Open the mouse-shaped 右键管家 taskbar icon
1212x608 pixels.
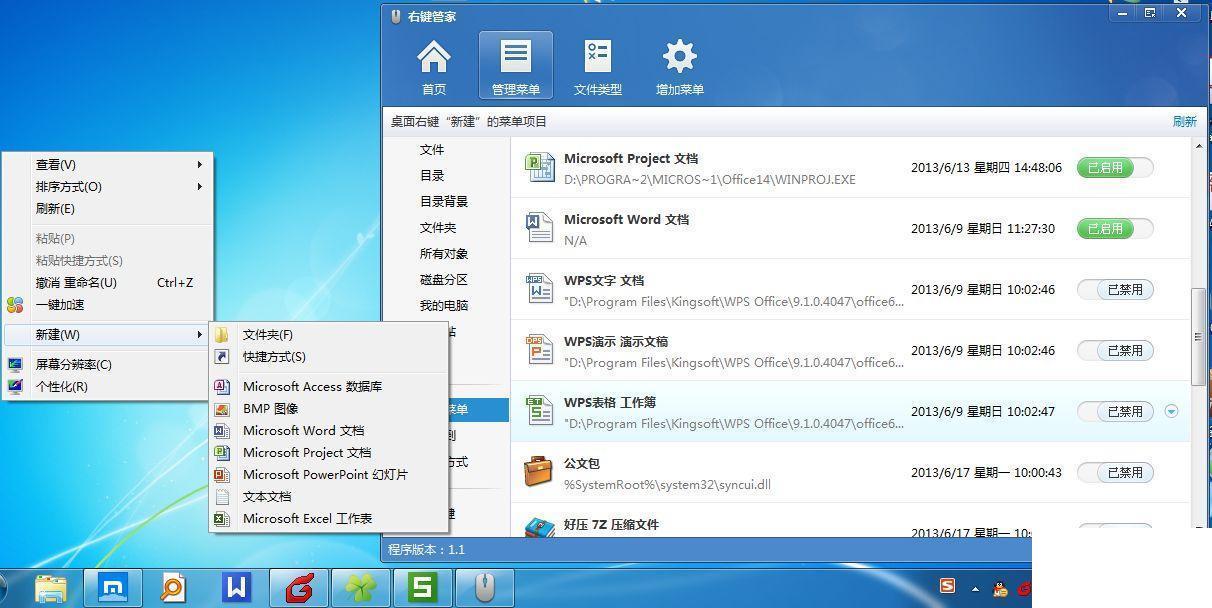[485, 588]
